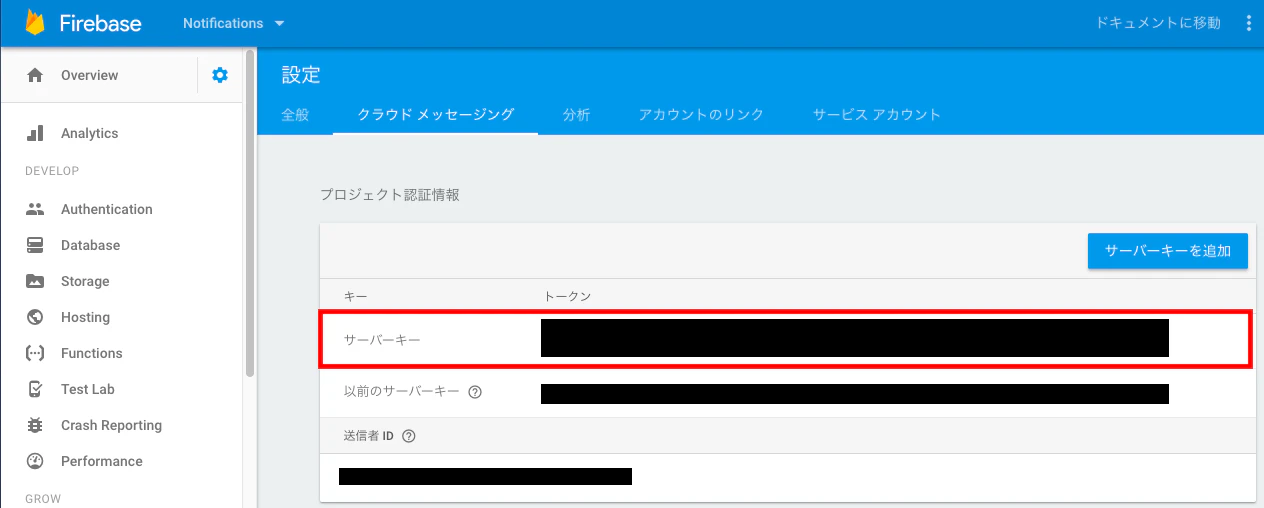This screenshot has width=1264, height=508.
Task: Click the トークン column header
Action: click(568, 297)
